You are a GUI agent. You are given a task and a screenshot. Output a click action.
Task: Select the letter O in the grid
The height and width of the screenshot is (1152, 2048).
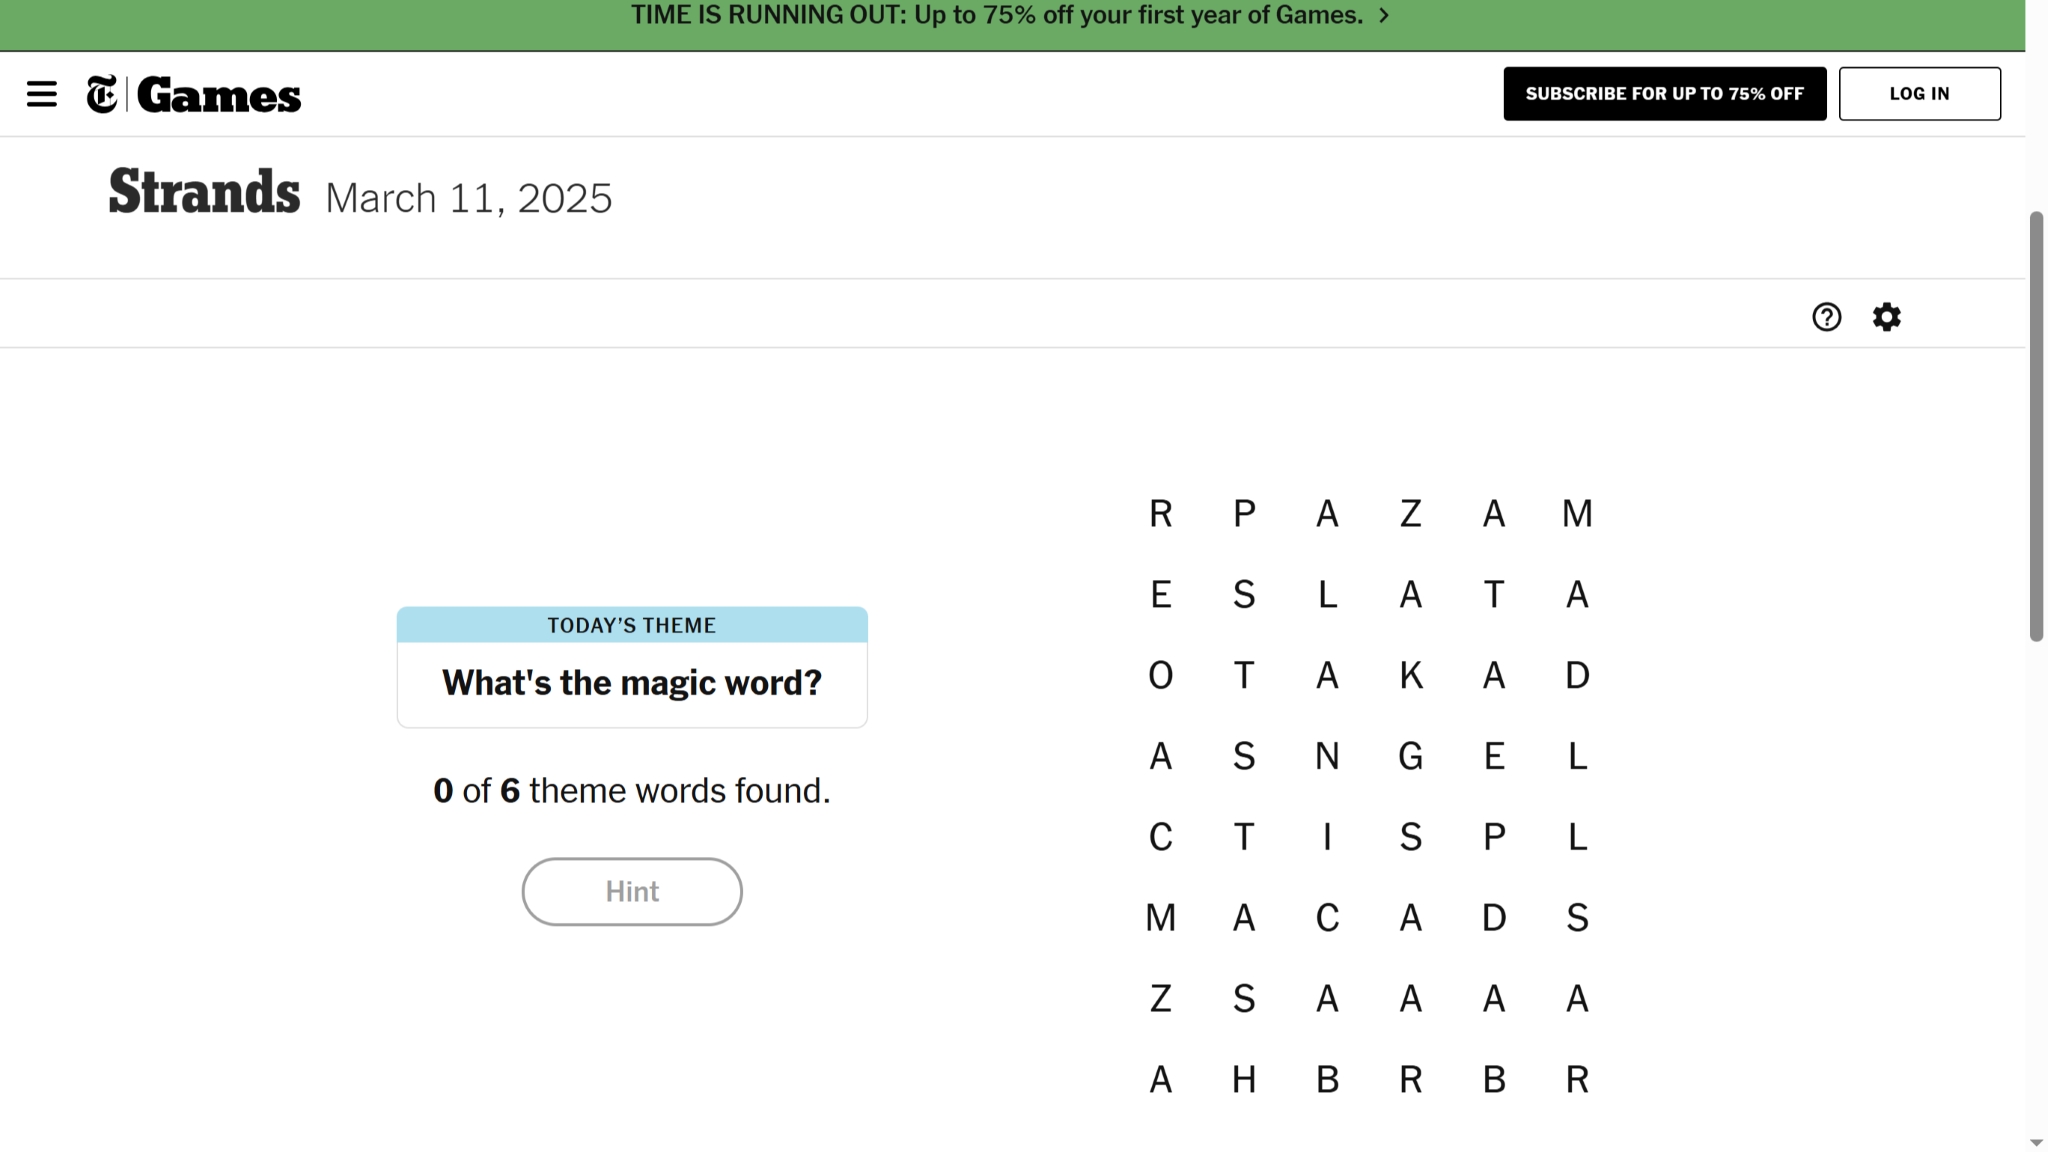[1160, 676]
